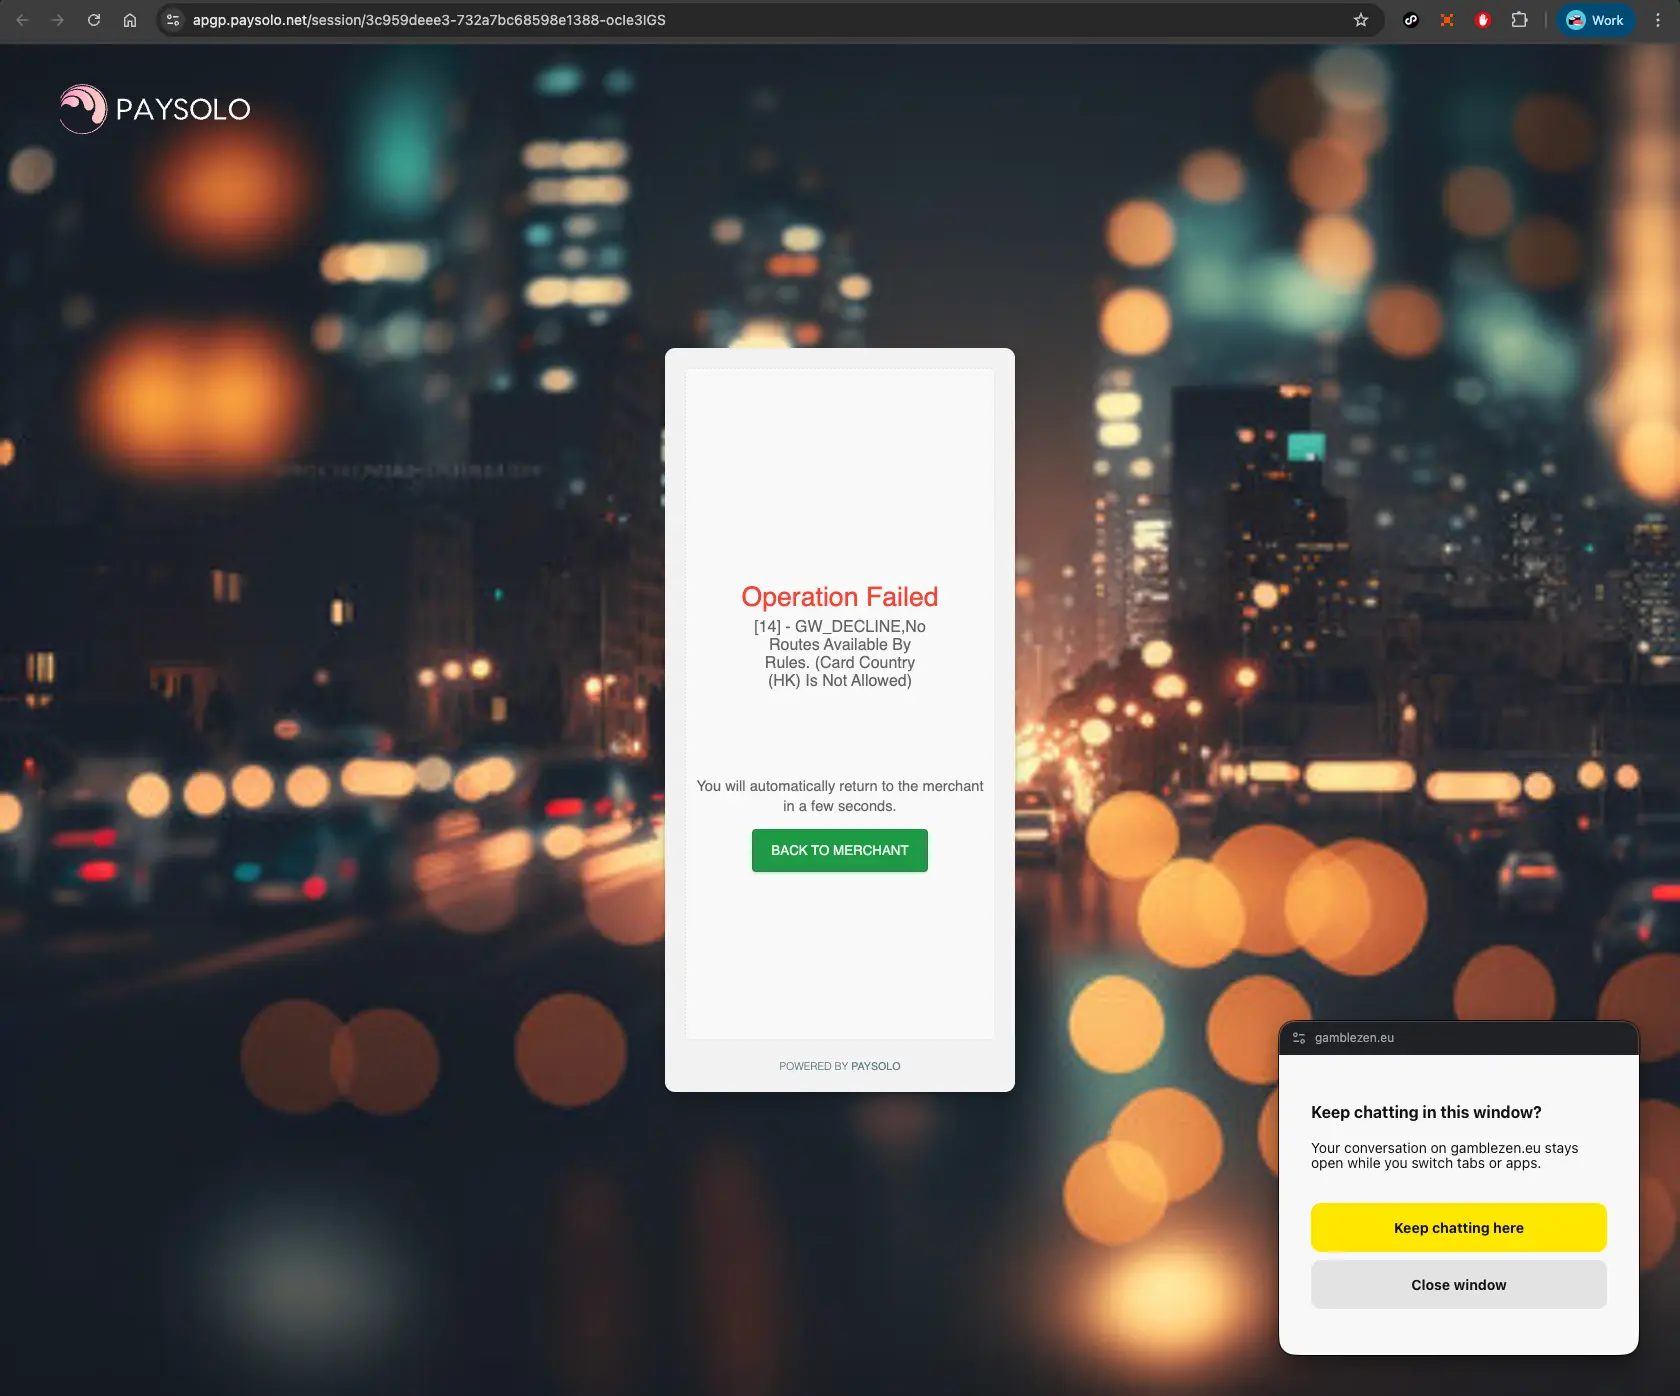Bookmark this page with the star icon
This screenshot has height=1396, width=1680.
[1361, 20]
